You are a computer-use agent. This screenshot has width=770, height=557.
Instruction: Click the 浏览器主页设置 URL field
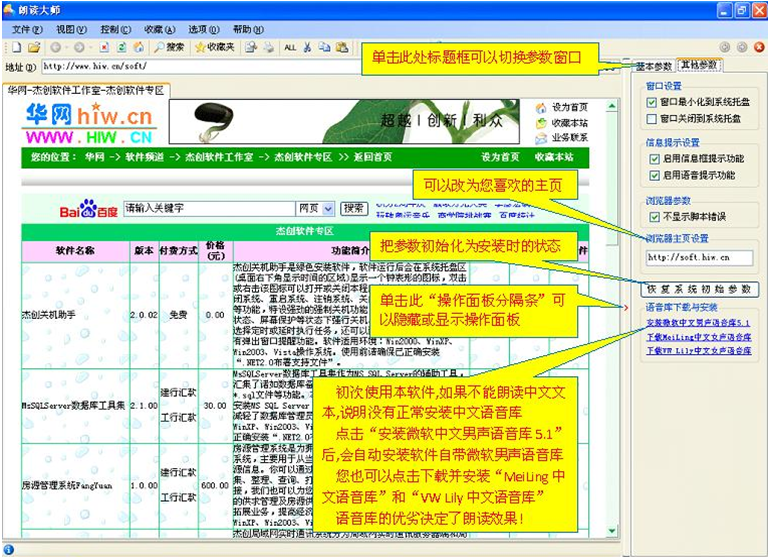pyautogui.click(x=697, y=258)
